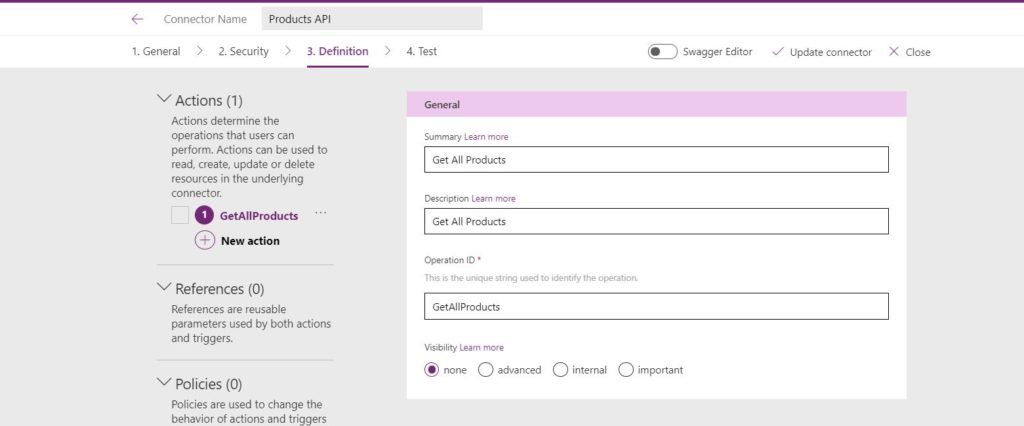This screenshot has height=426, width=1024.
Task: Collapse the Actions (1) section
Action: click(164, 99)
